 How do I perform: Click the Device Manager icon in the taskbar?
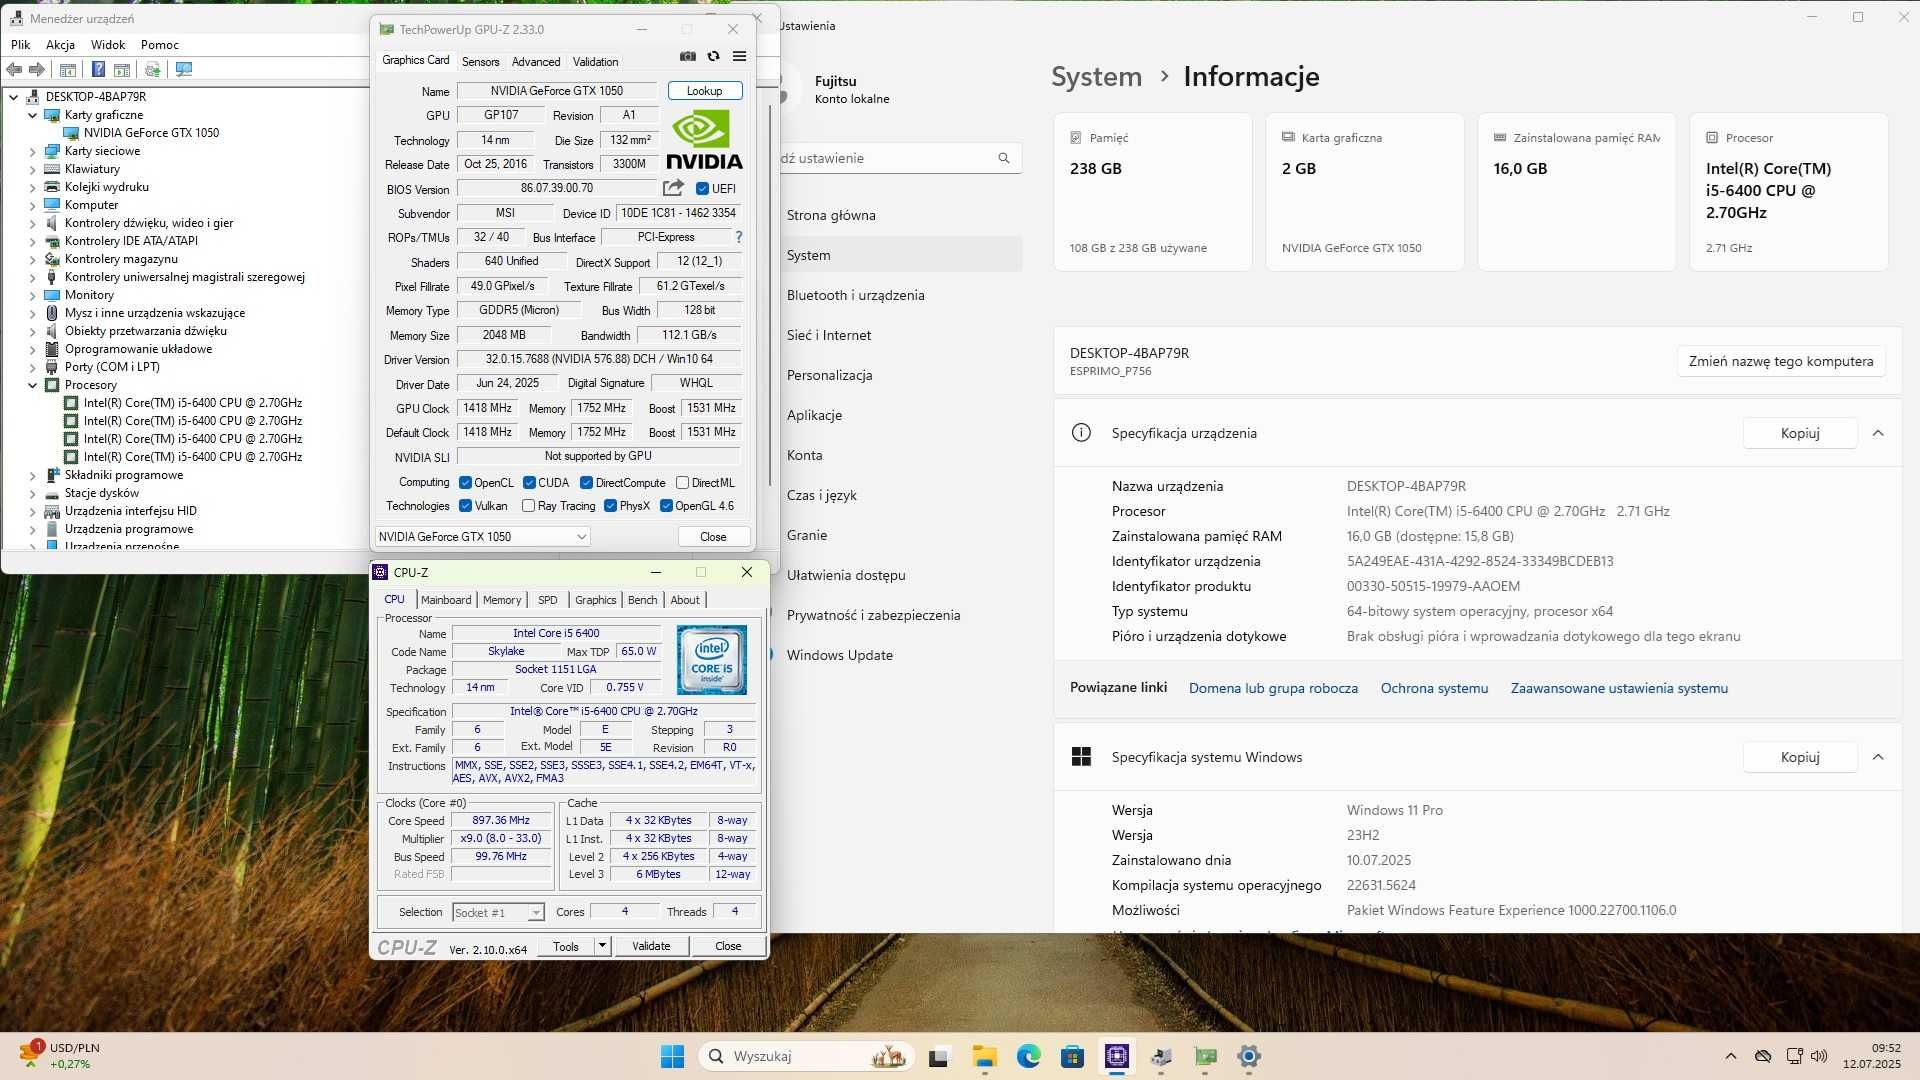pyautogui.click(x=1161, y=1056)
